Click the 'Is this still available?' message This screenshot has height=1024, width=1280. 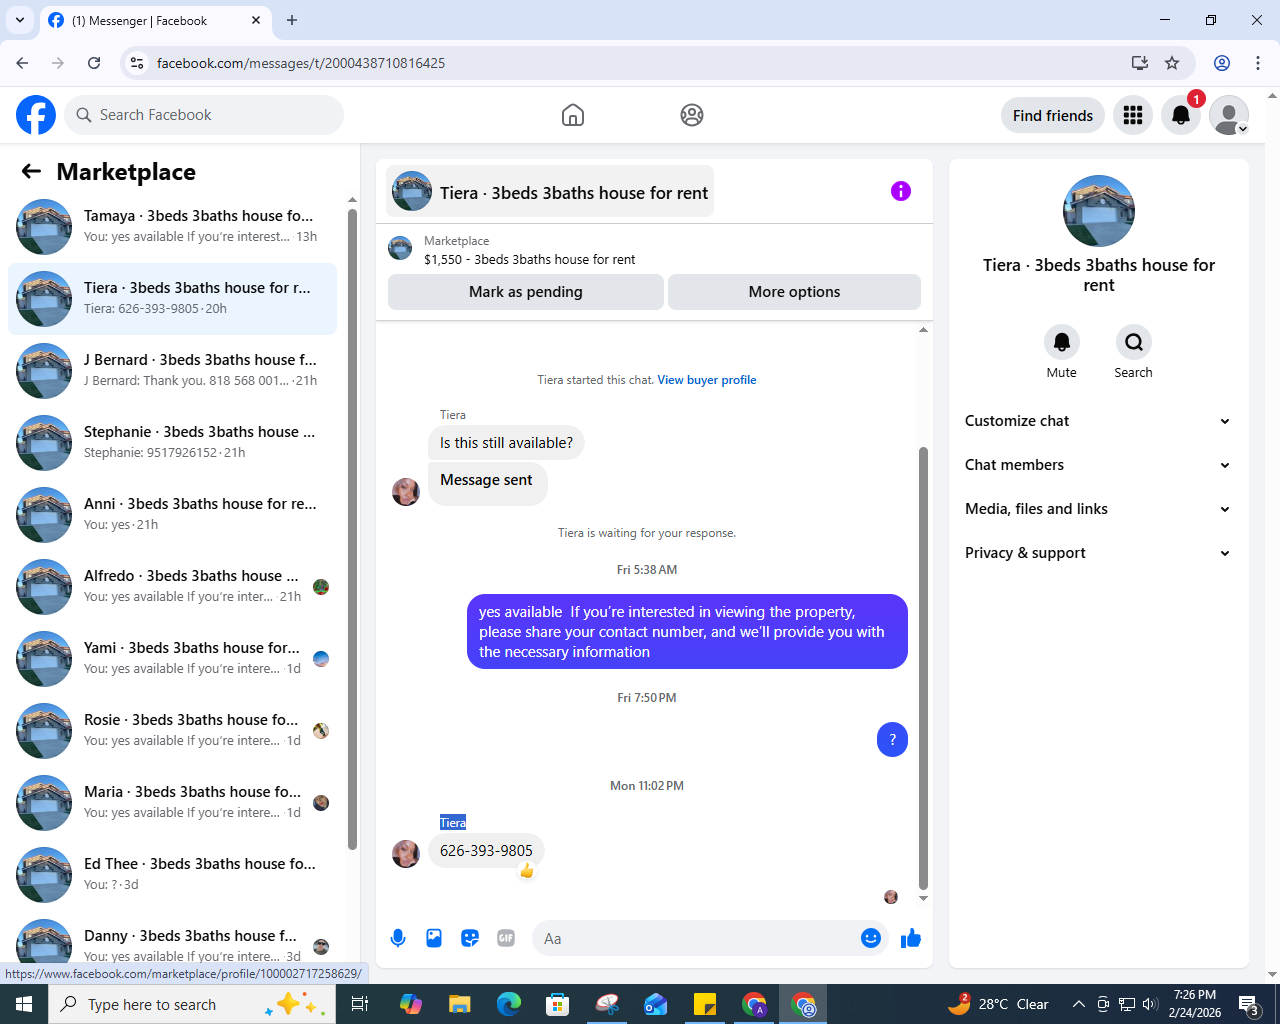tap(506, 443)
